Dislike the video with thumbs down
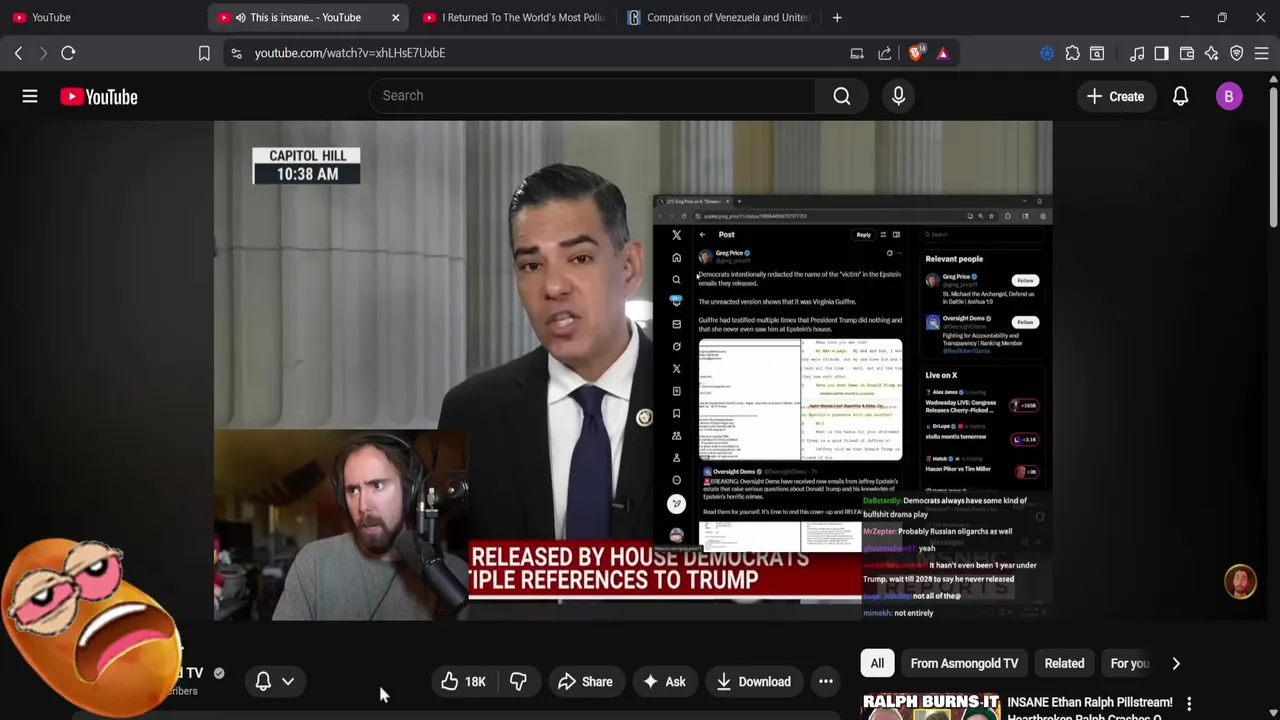The width and height of the screenshot is (1280, 720). (x=518, y=681)
